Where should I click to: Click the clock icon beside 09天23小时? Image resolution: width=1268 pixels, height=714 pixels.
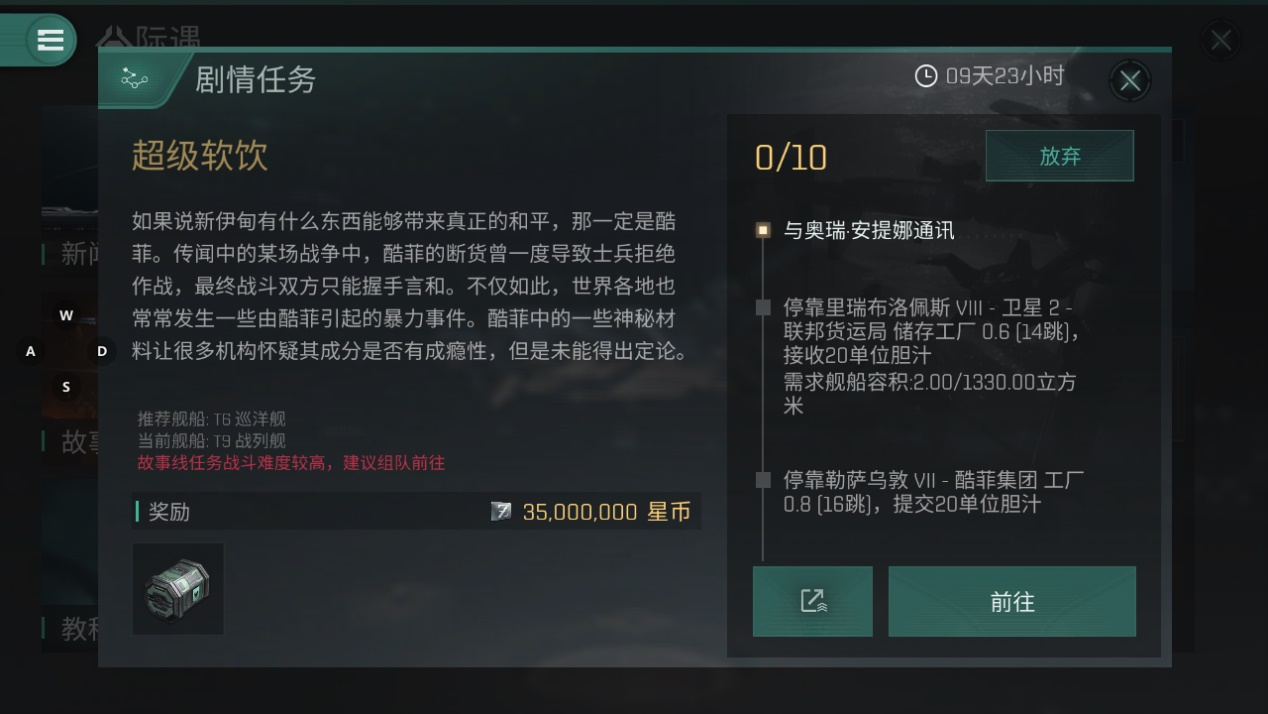tap(926, 76)
